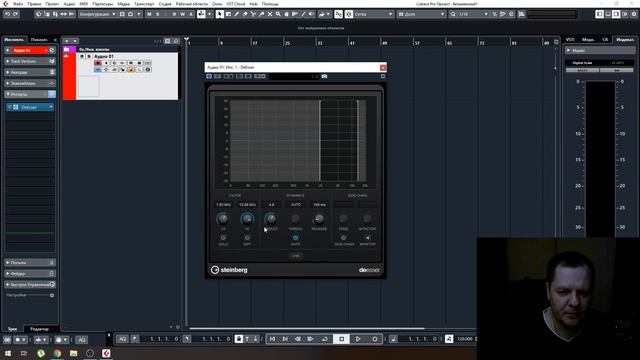Toggle global Read R automation button
This screenshot has height=360, width=640.
tap(174, 14)
